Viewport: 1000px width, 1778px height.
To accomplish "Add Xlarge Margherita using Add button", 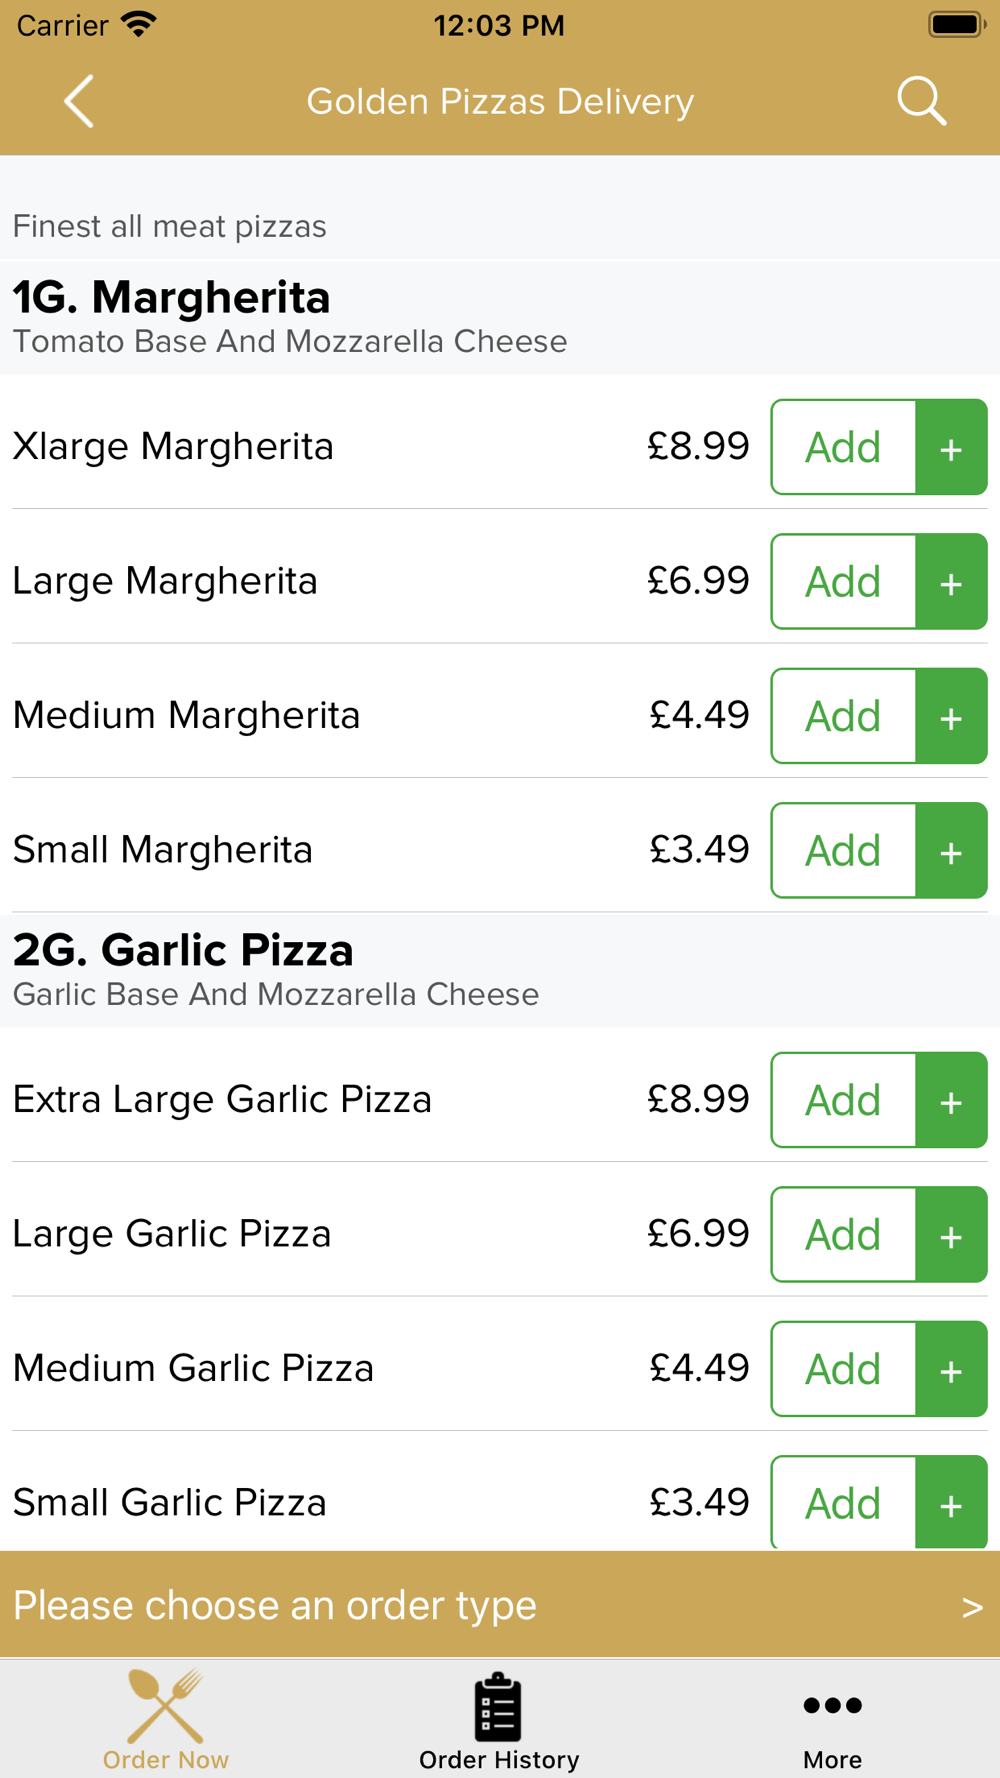I will click(x=844, y=447).
